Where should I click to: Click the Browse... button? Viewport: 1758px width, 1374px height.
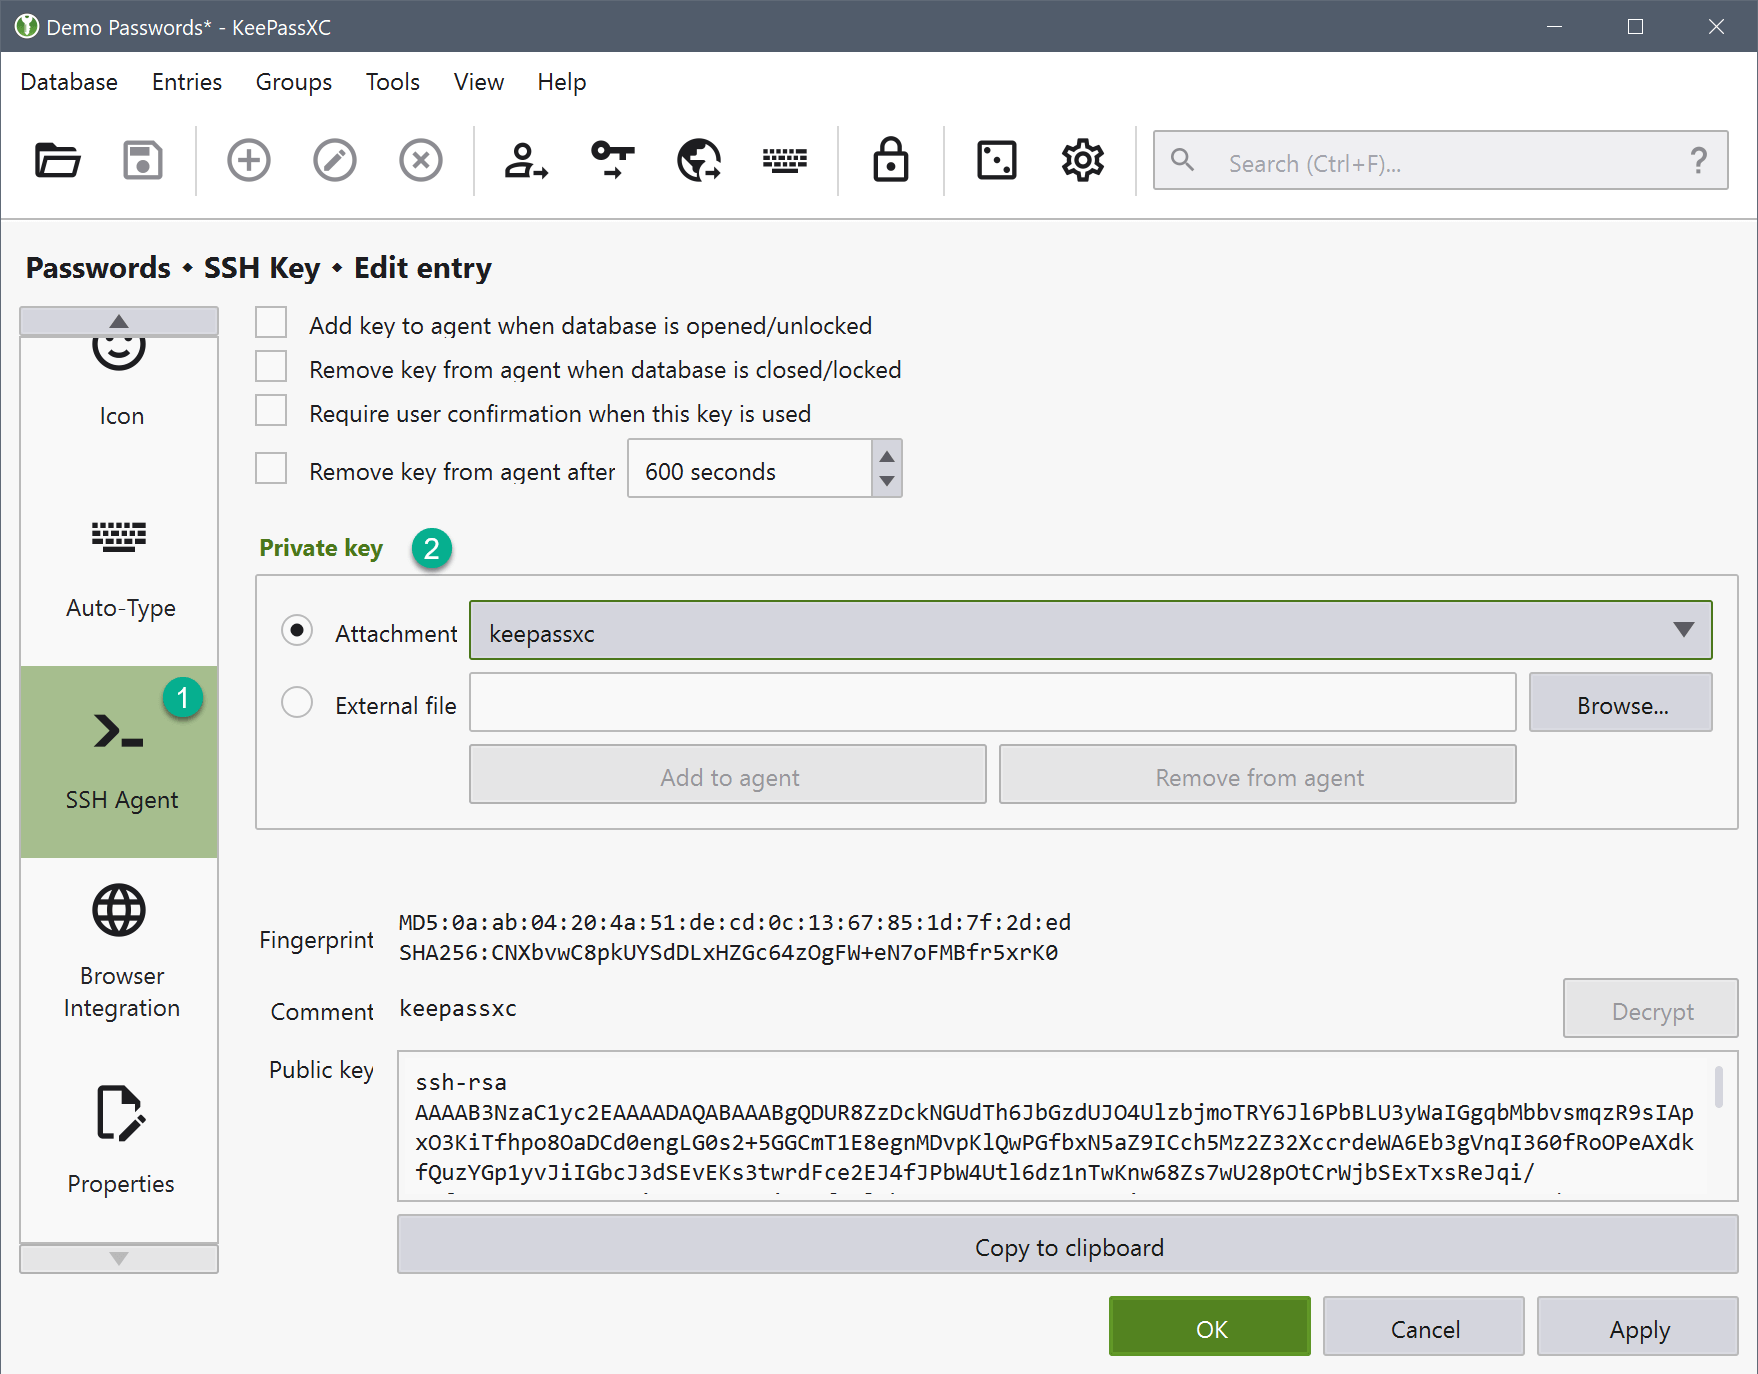tap(1620, 704)
